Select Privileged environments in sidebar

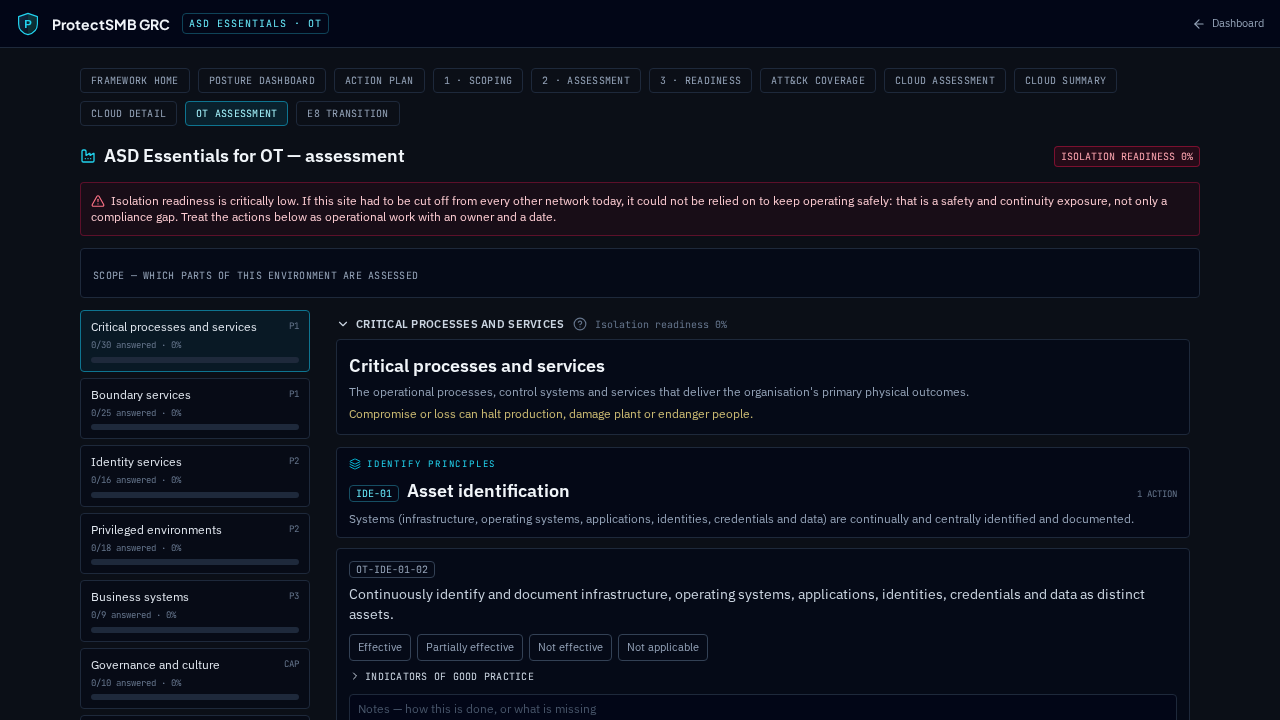(195, 544)
